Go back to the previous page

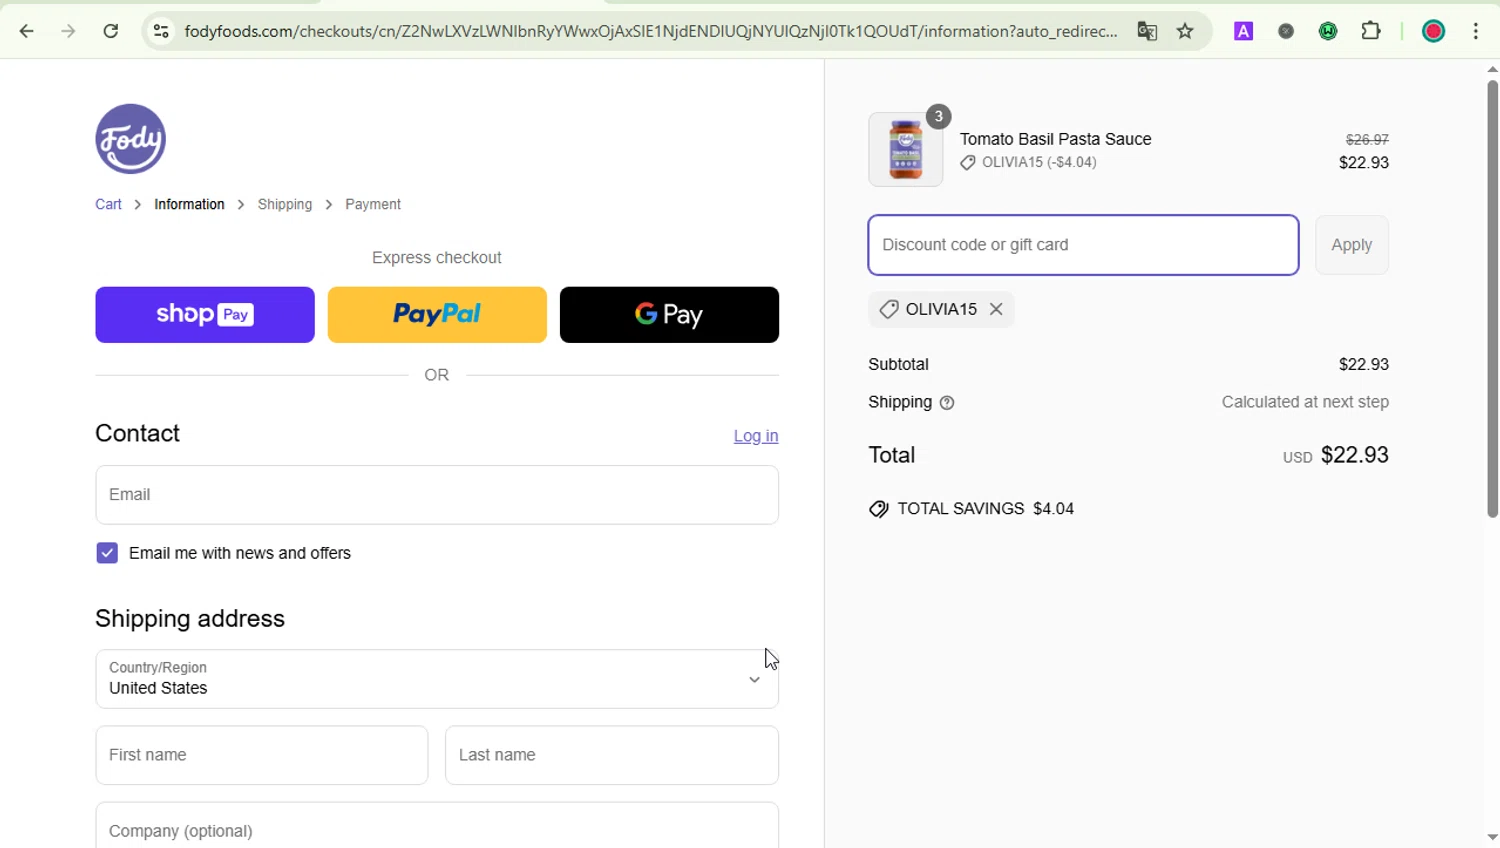(x=27, y=31)
